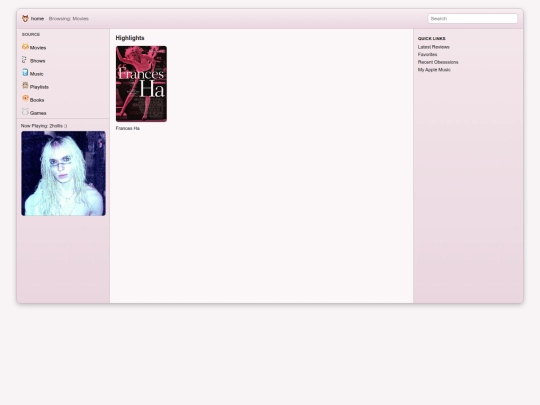Viewport: 540px width, 405px height.
Task: Click the SOURCE sidebar heading
Action: [x=31, y=34]
